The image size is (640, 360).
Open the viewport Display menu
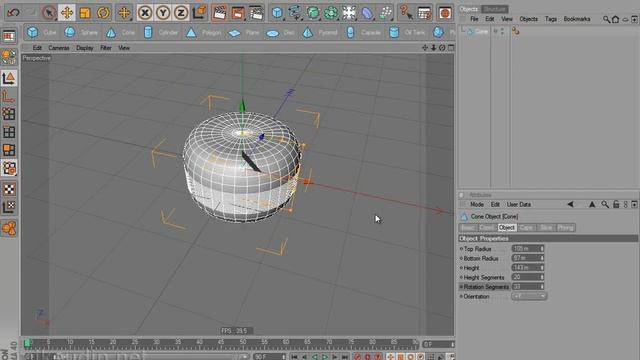(x=84, y=48)
